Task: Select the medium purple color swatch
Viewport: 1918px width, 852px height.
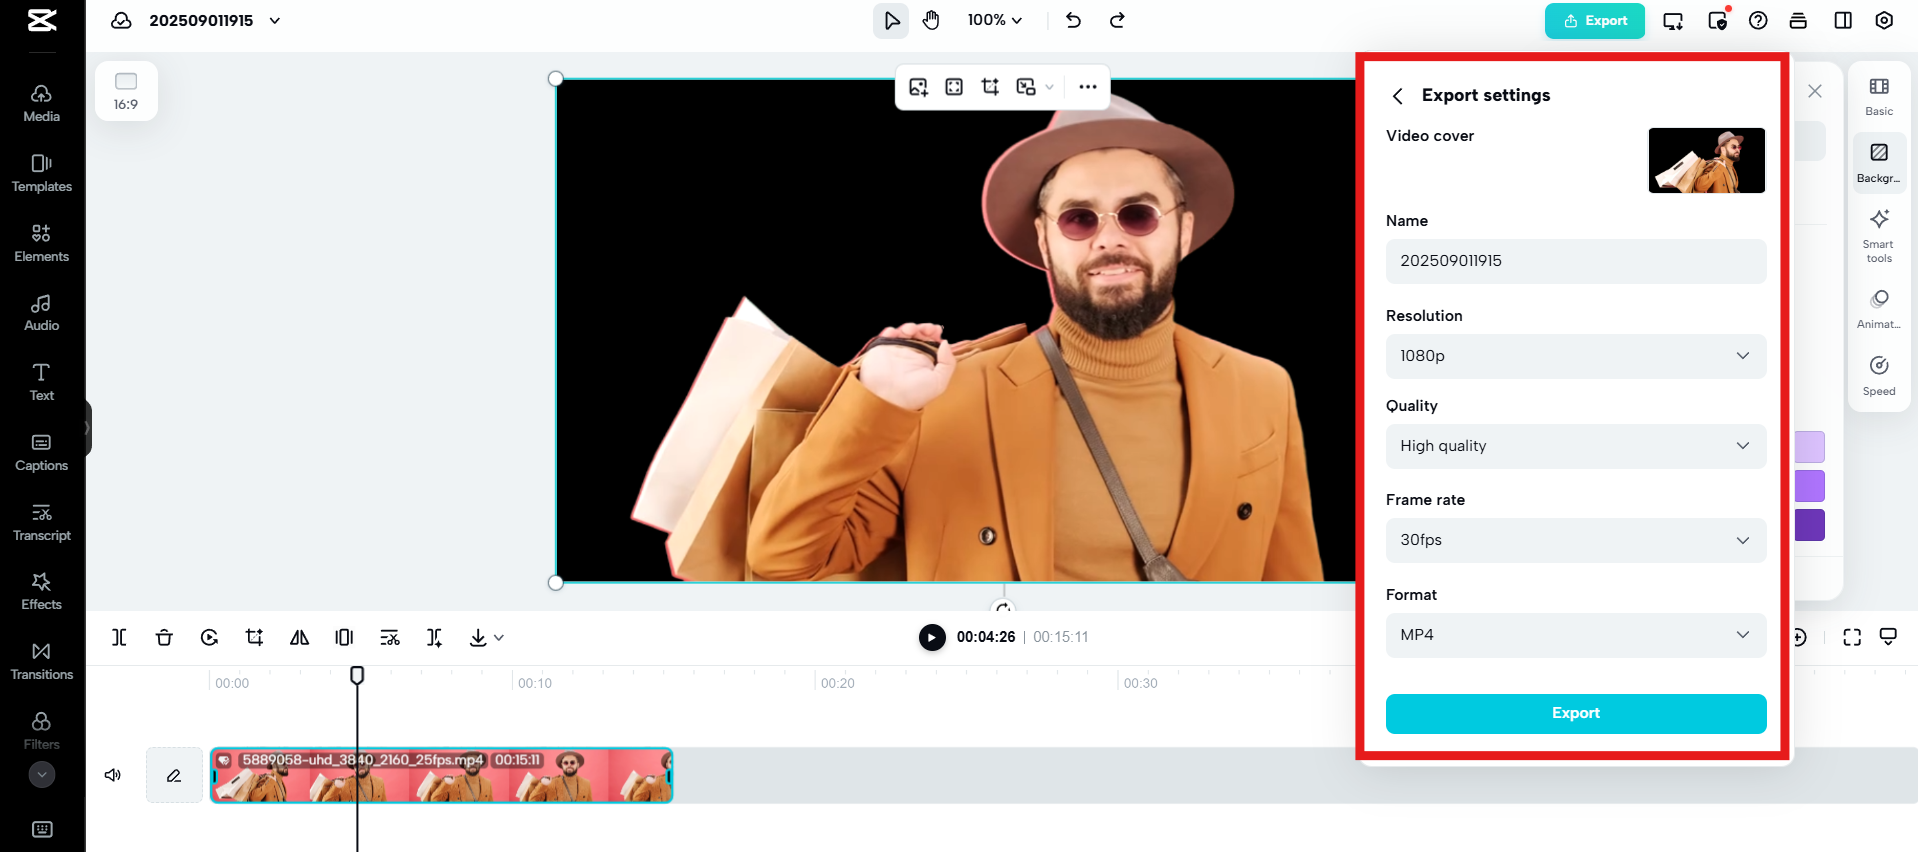Action: pyautogui.click(x=1810, y=486)
